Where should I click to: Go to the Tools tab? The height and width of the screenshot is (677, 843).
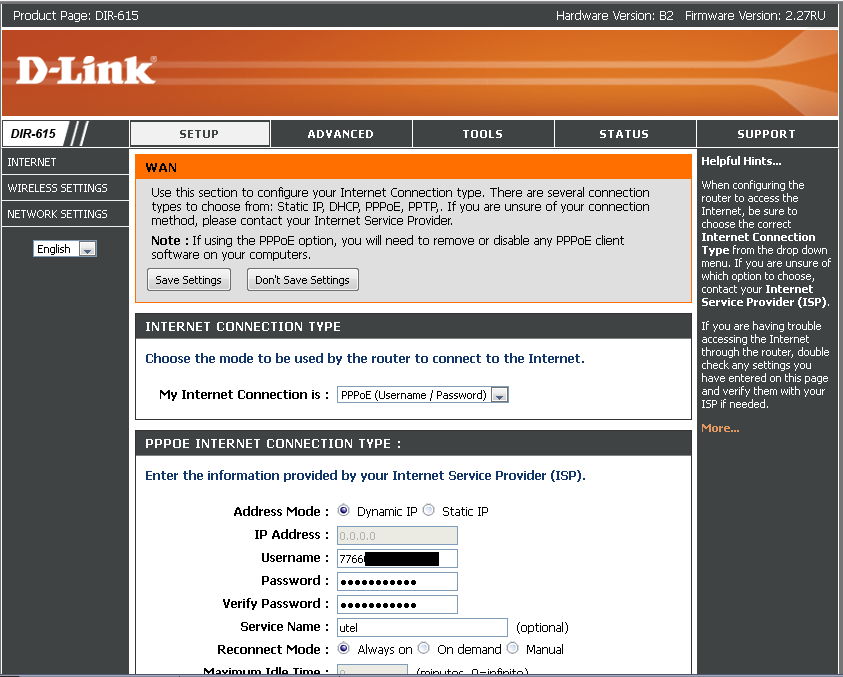click(x=482, y=134)
